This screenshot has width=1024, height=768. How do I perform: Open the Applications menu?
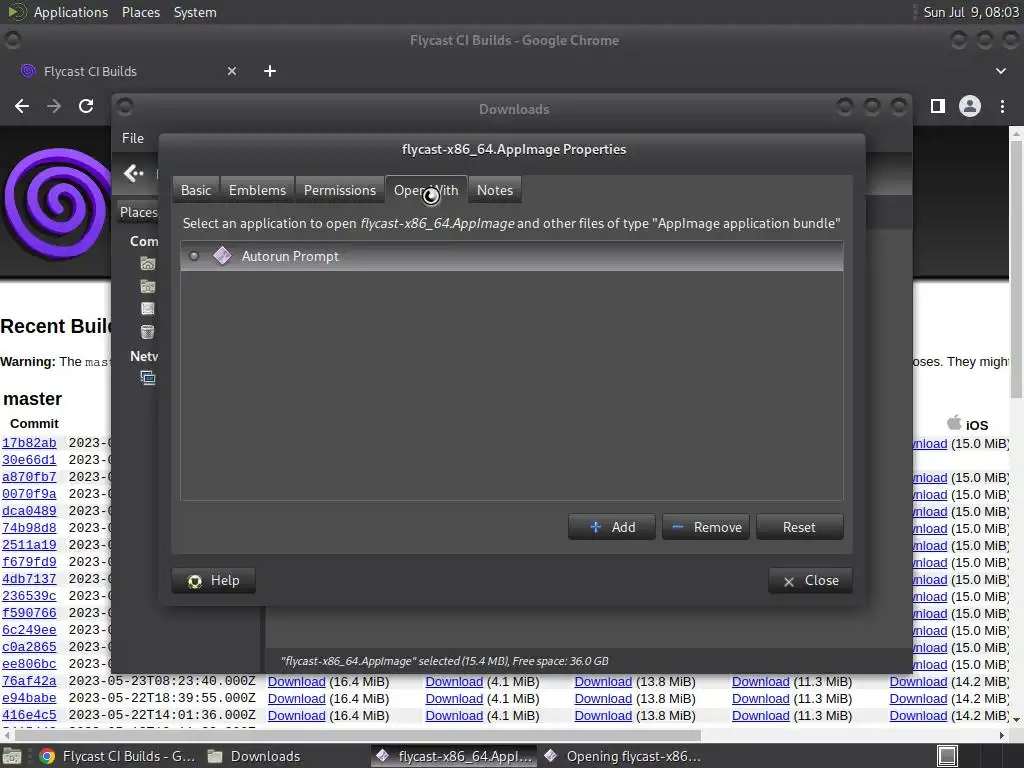(x=71, y=12)
